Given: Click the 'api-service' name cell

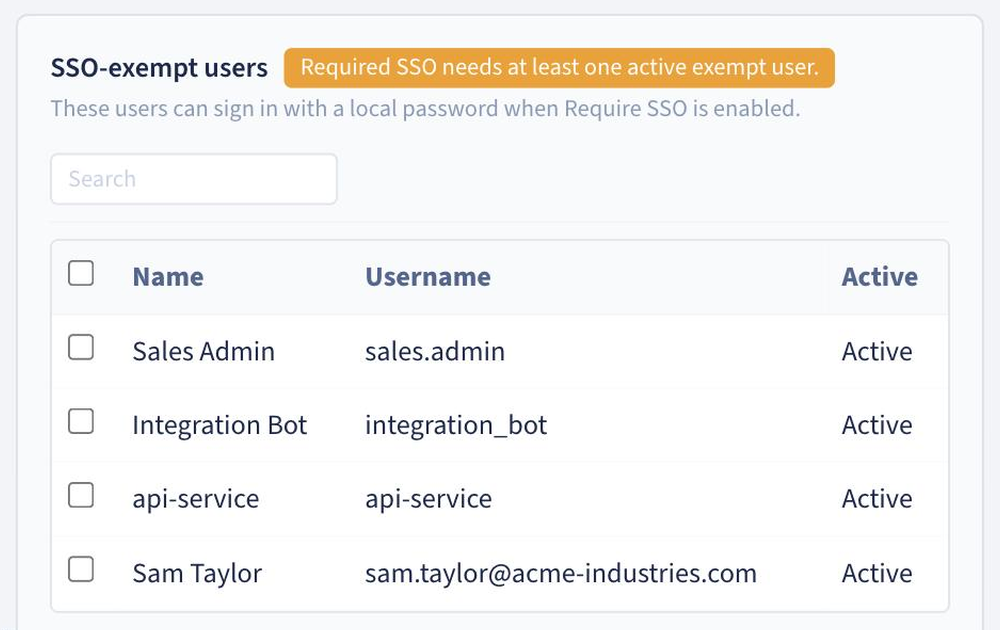Looking at the screenshot, I should (x=196, y=499).
